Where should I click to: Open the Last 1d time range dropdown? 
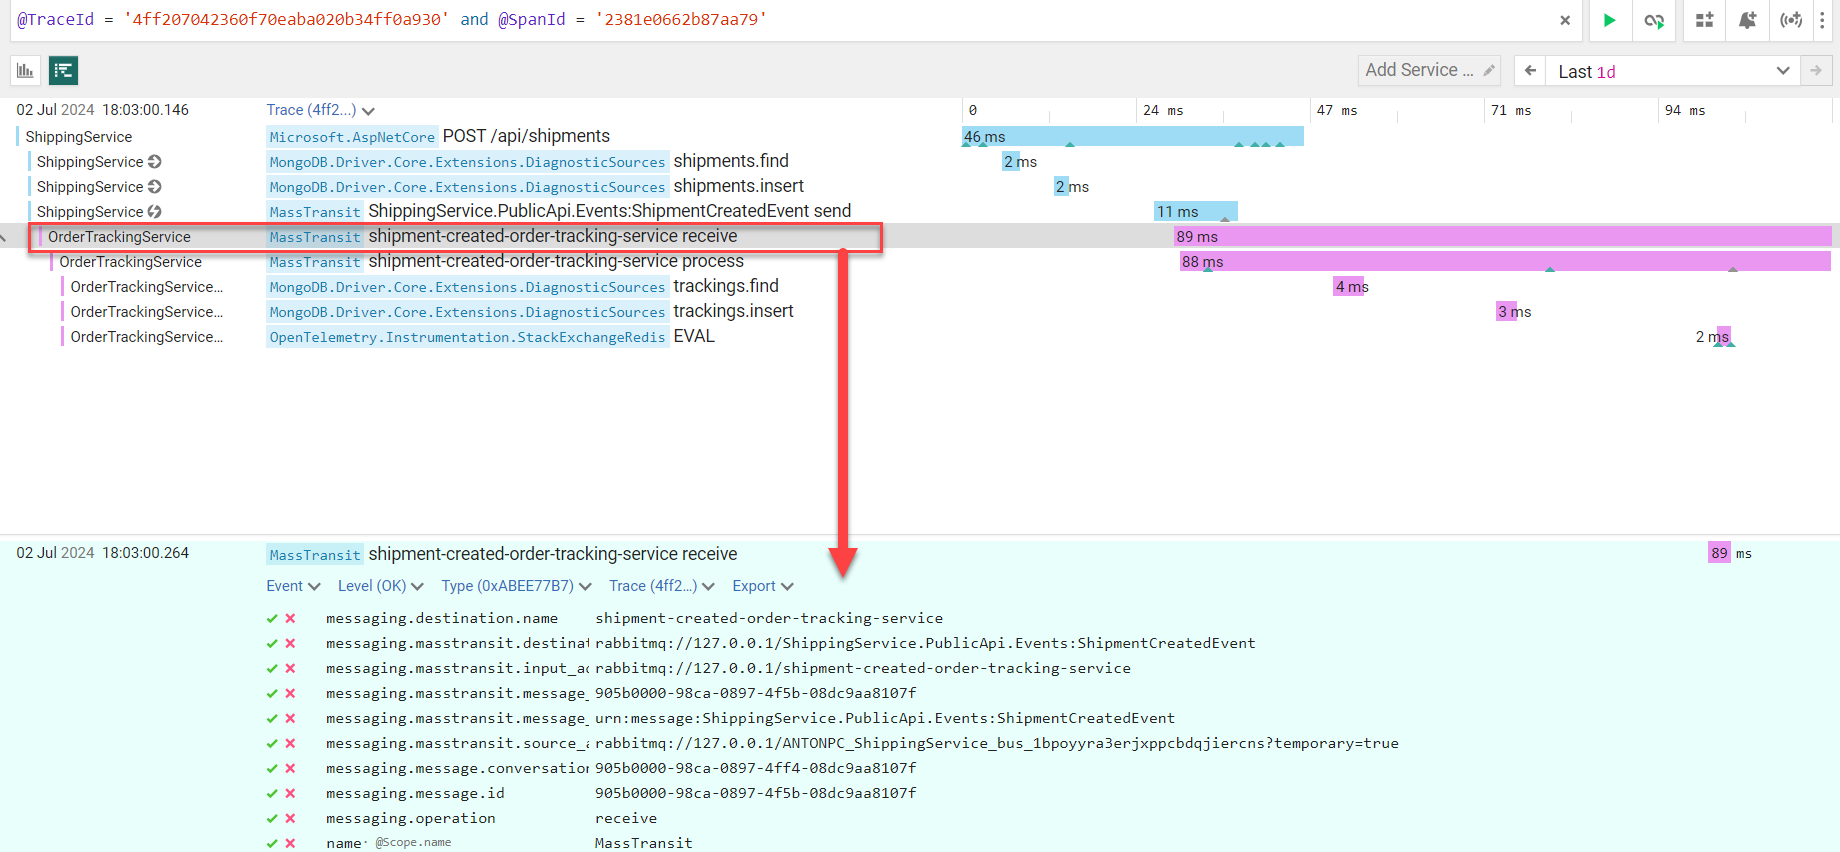(x=1672, y=71)
